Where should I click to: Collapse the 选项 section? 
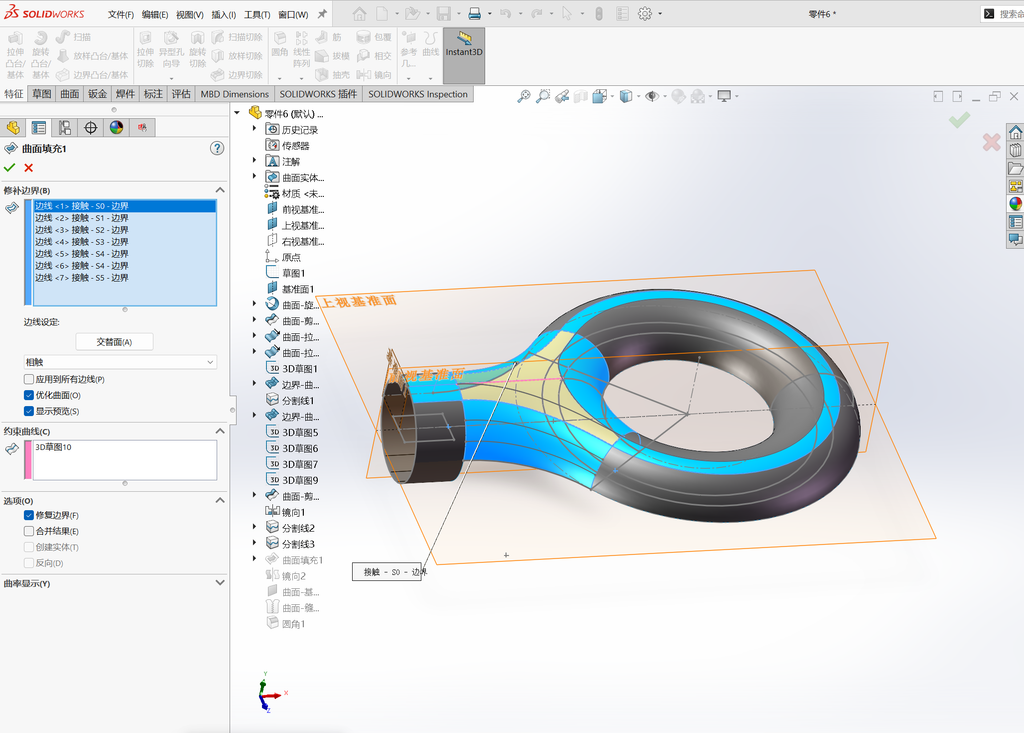tap(220, 500)
